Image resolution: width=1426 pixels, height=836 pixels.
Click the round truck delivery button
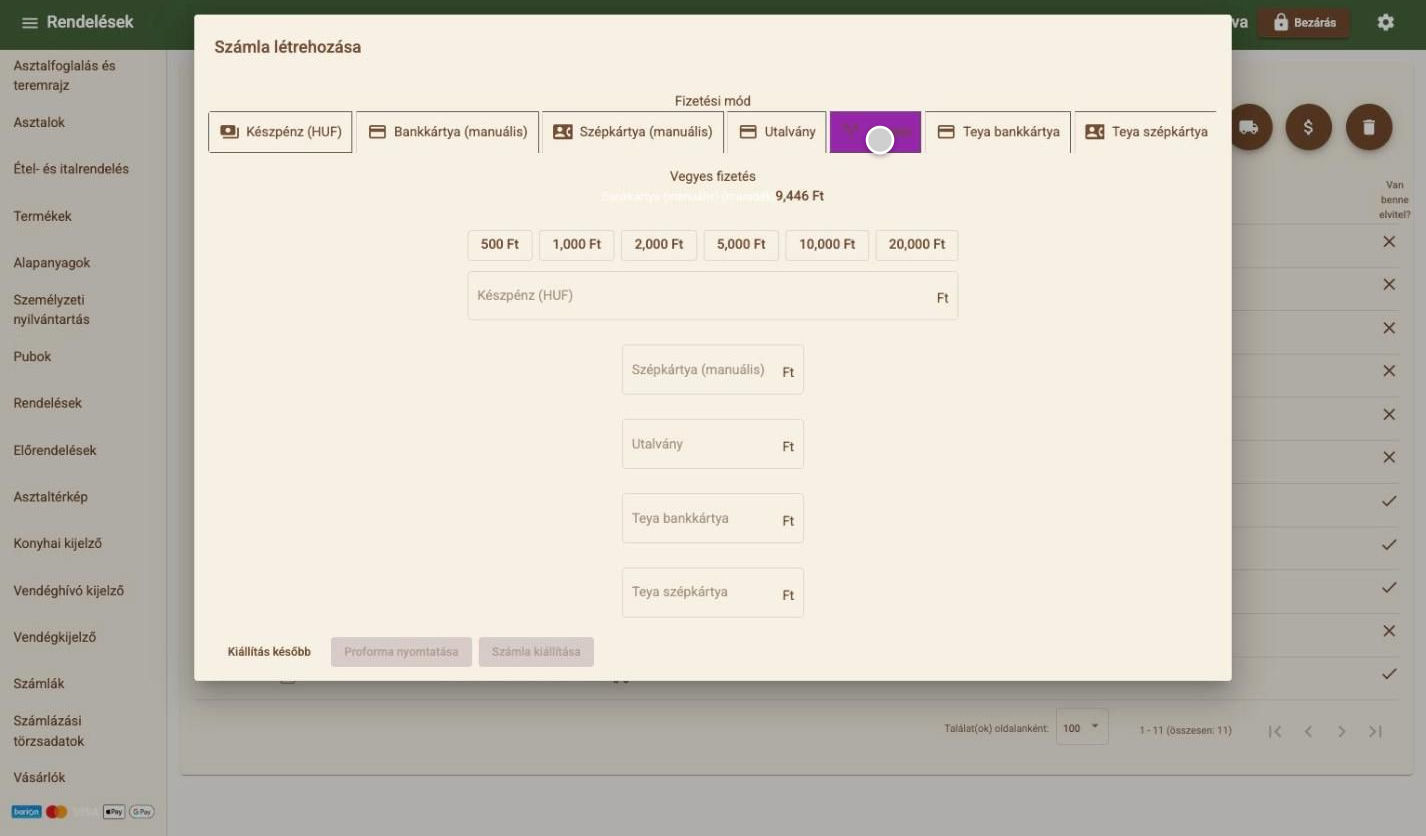click(x=1249, y=127)
